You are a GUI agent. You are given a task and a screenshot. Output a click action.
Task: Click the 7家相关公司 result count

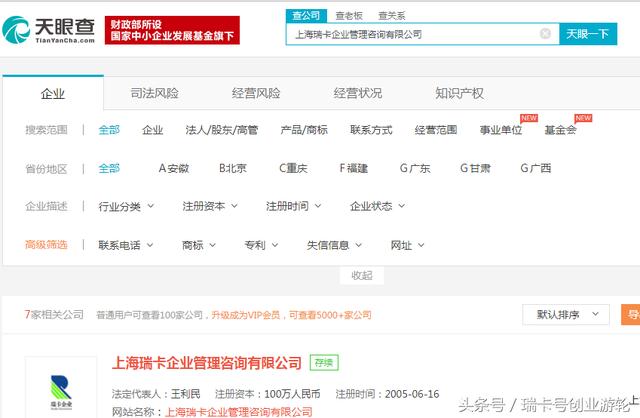[54, 315]
